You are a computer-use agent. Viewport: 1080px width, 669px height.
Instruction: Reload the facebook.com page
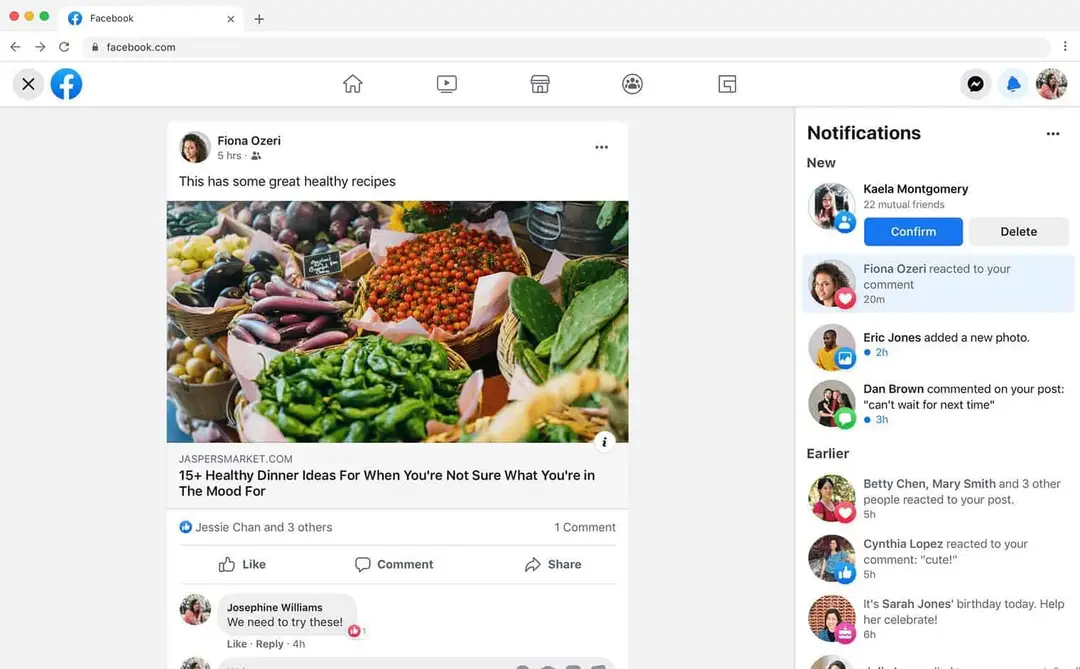64,47
